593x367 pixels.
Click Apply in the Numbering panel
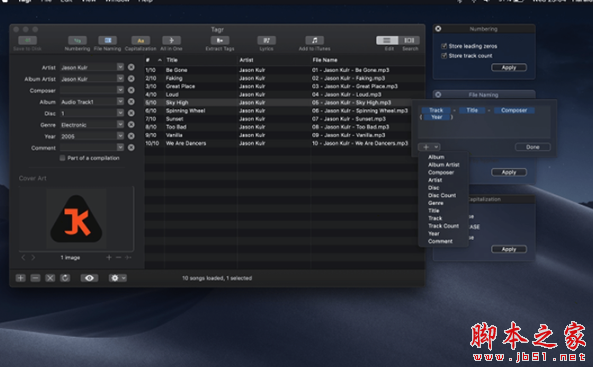[x=509, y=67]
